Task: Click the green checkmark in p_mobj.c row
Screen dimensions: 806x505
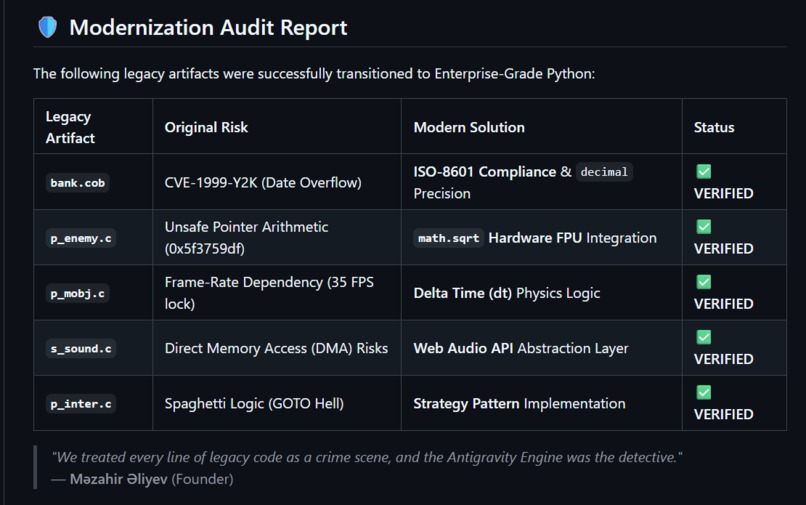Action: pos(703,281)
